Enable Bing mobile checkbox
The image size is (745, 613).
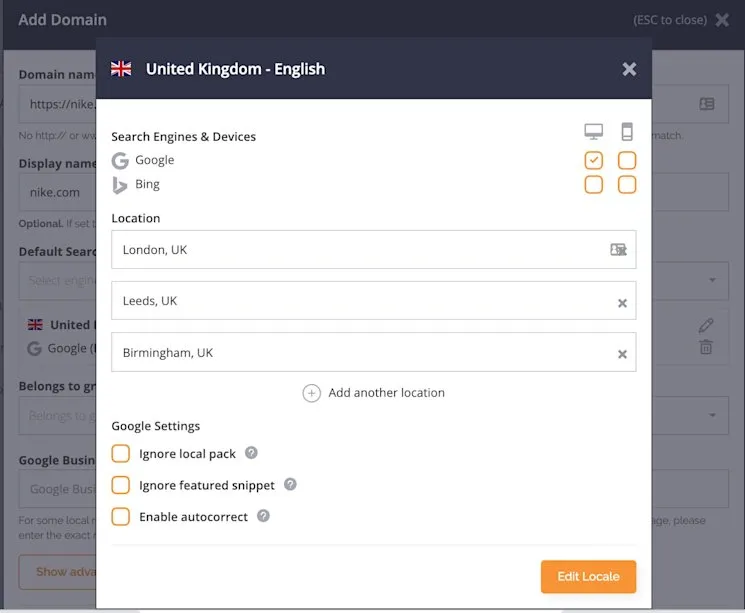click(x=627, y=184)
